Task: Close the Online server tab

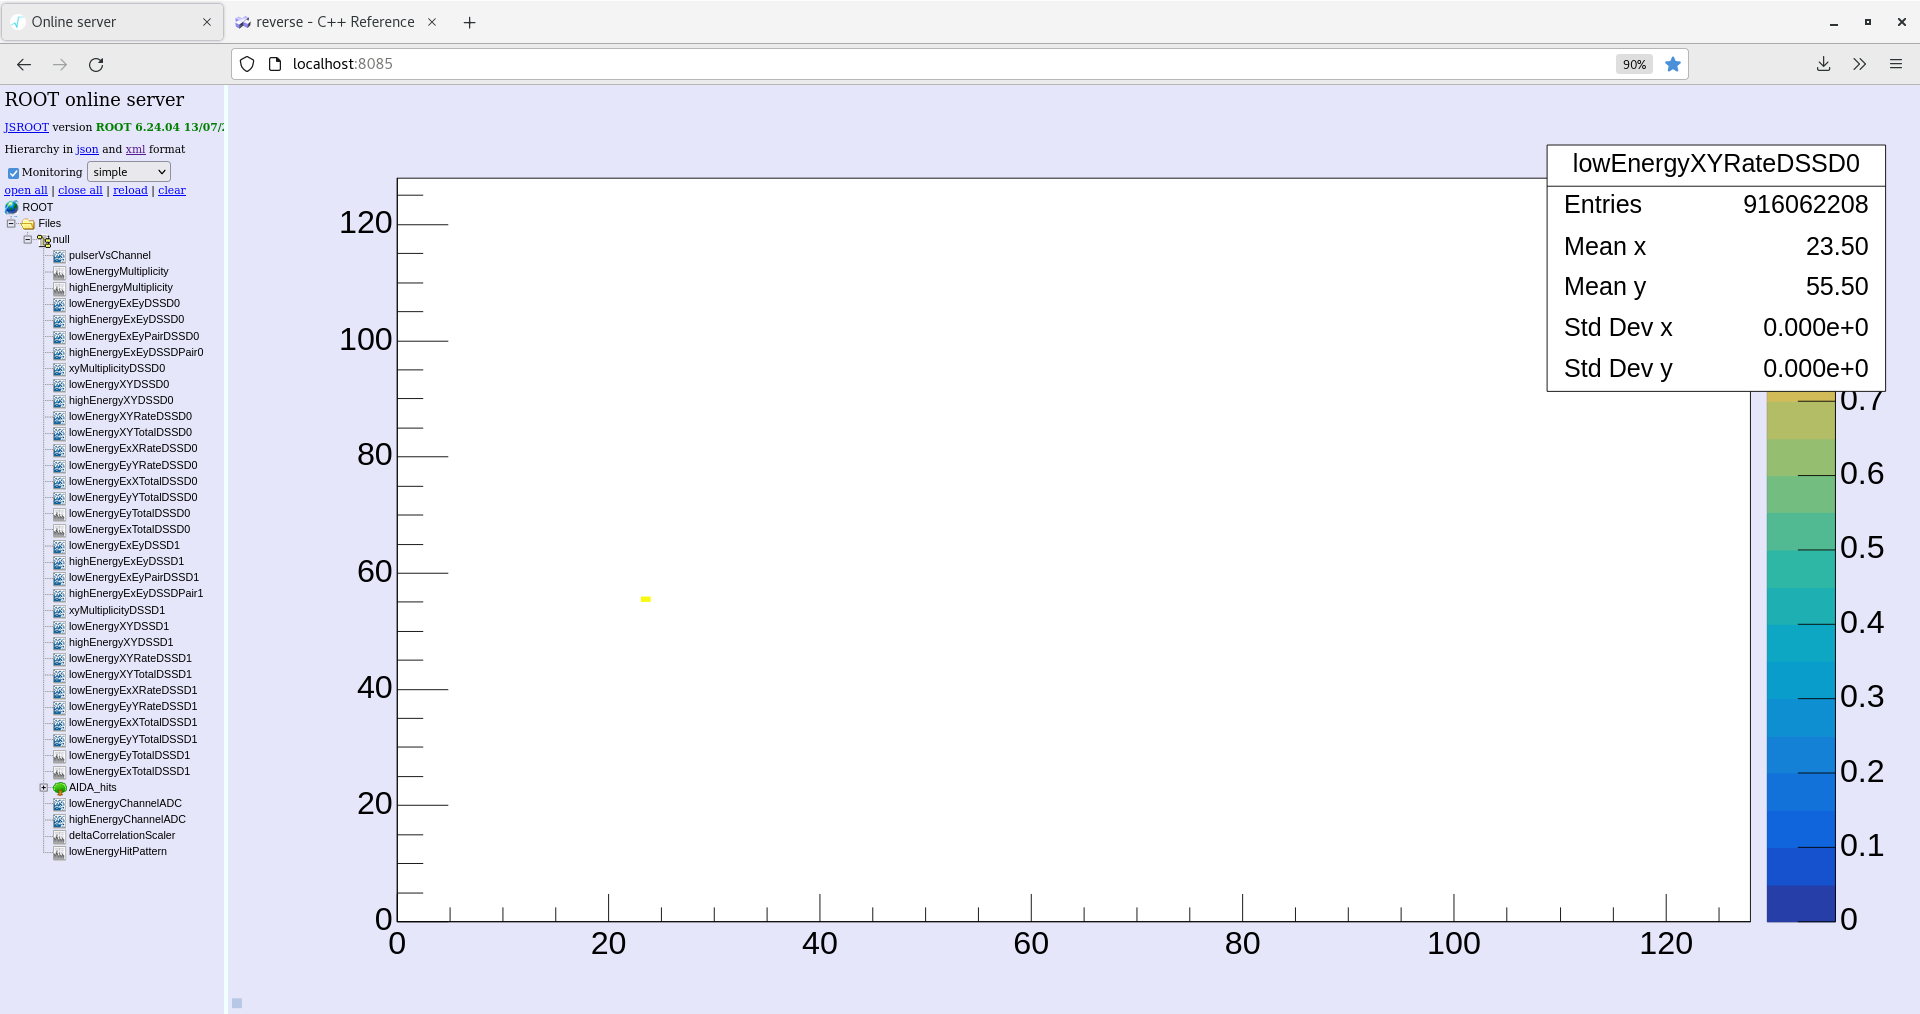Action: coord(207,22)
